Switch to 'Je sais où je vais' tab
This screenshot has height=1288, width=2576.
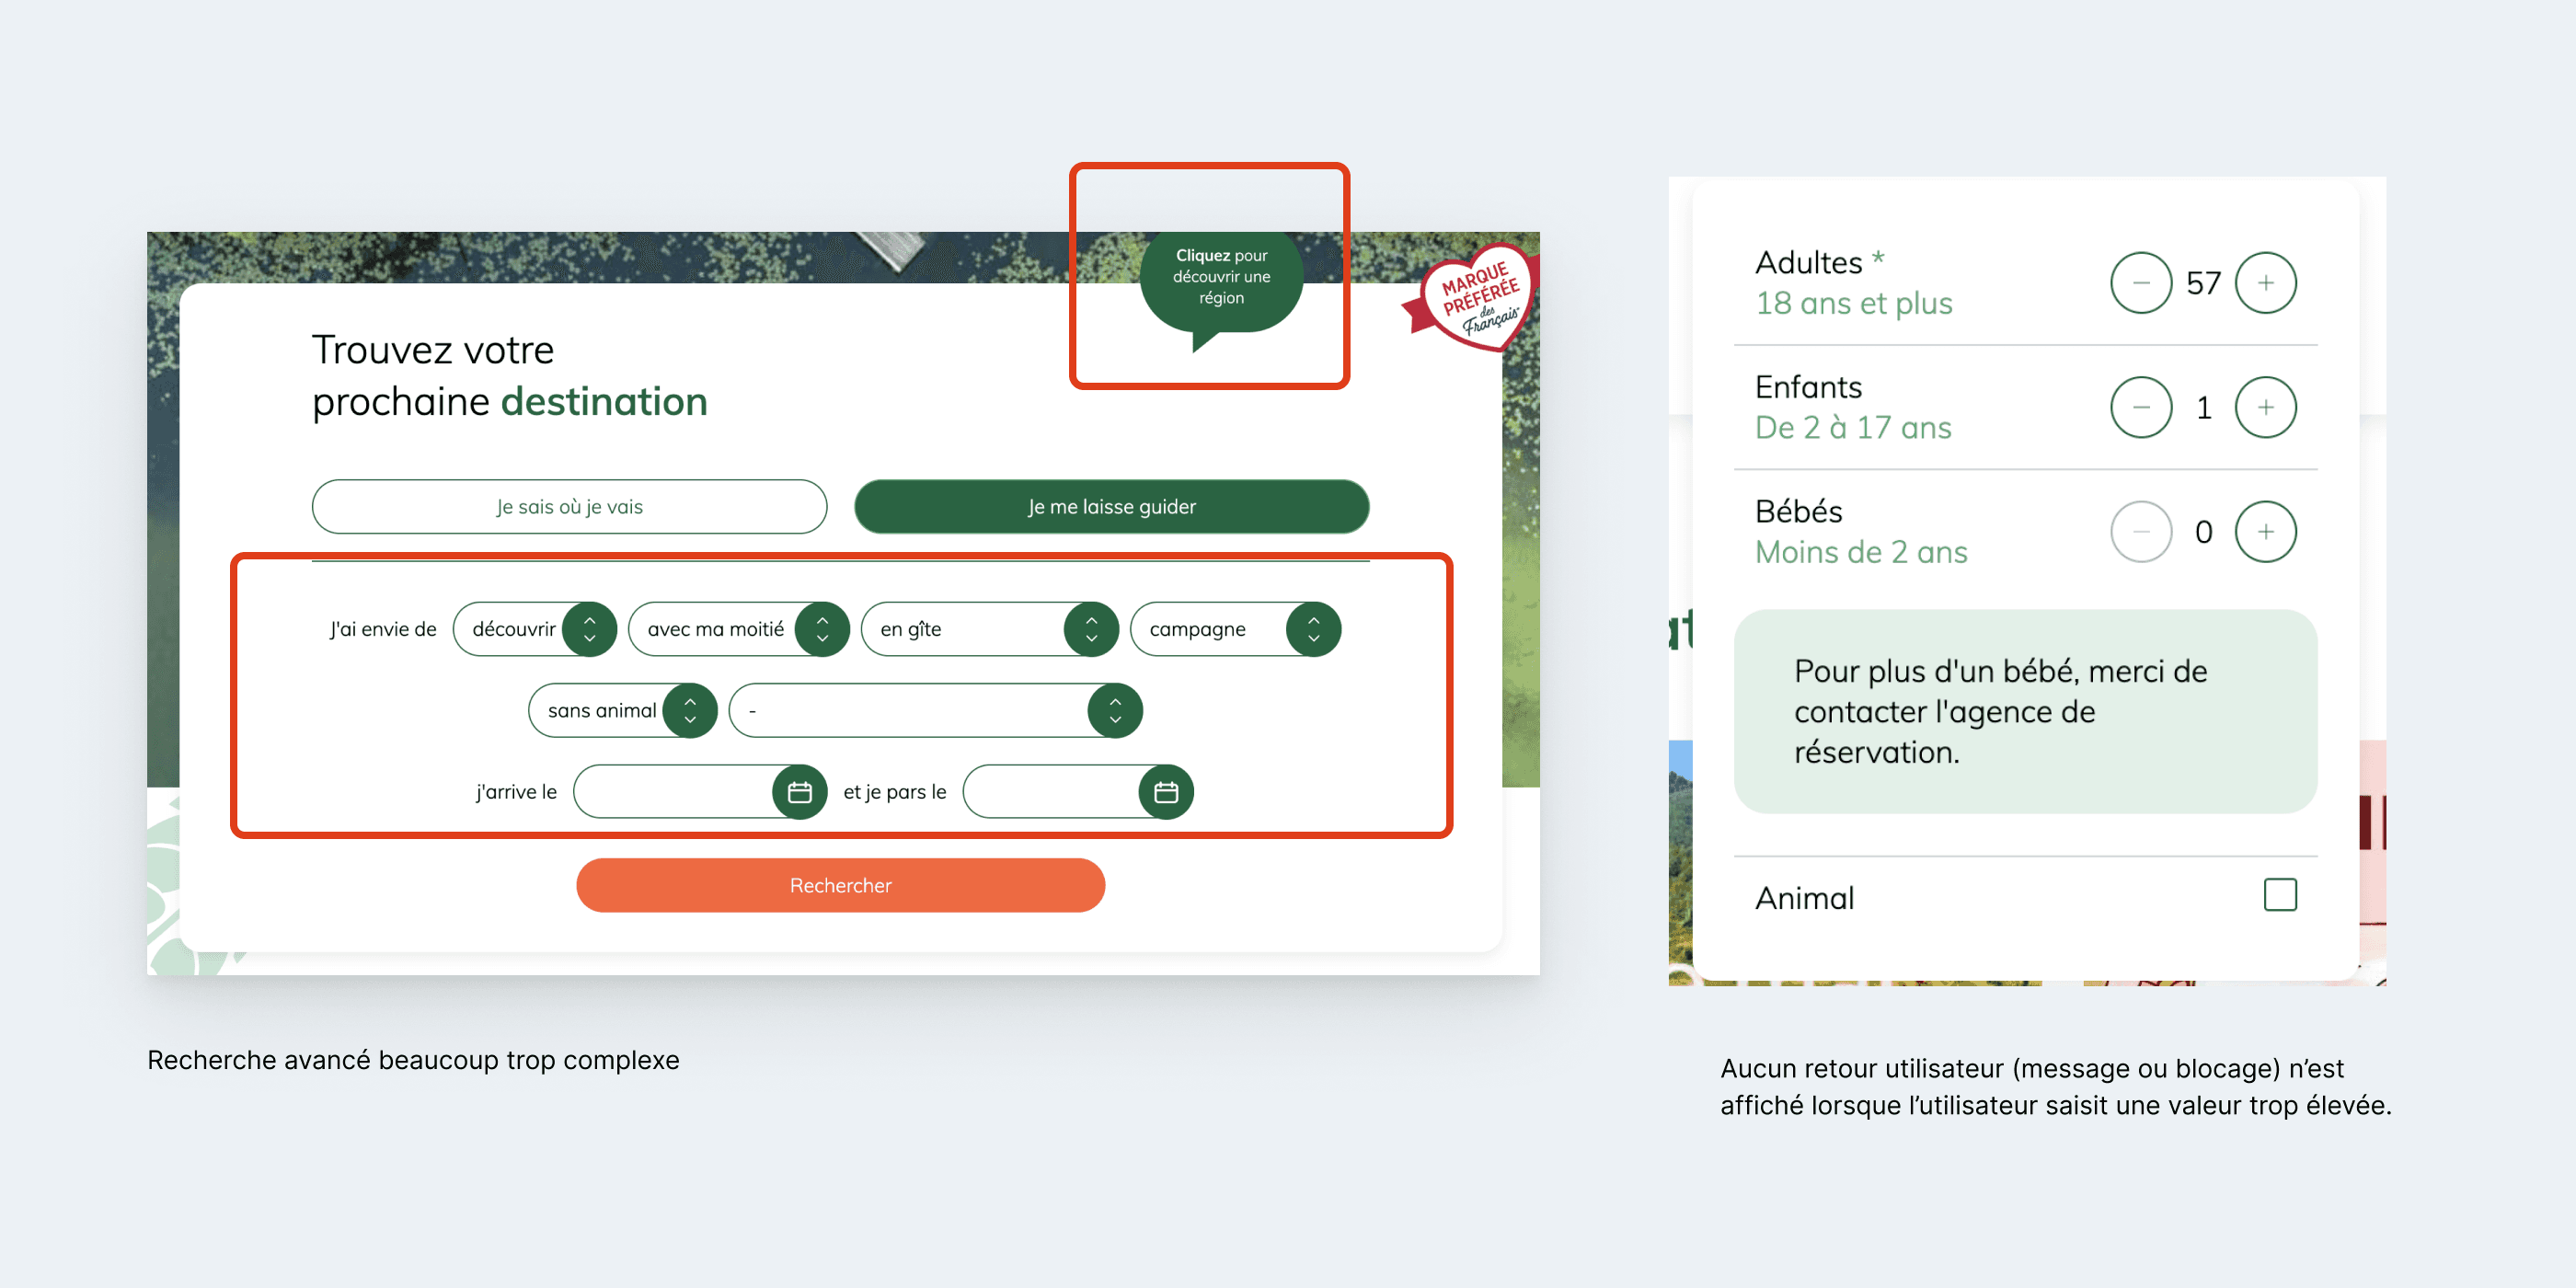pyautogui.click(x=569, y=507)
